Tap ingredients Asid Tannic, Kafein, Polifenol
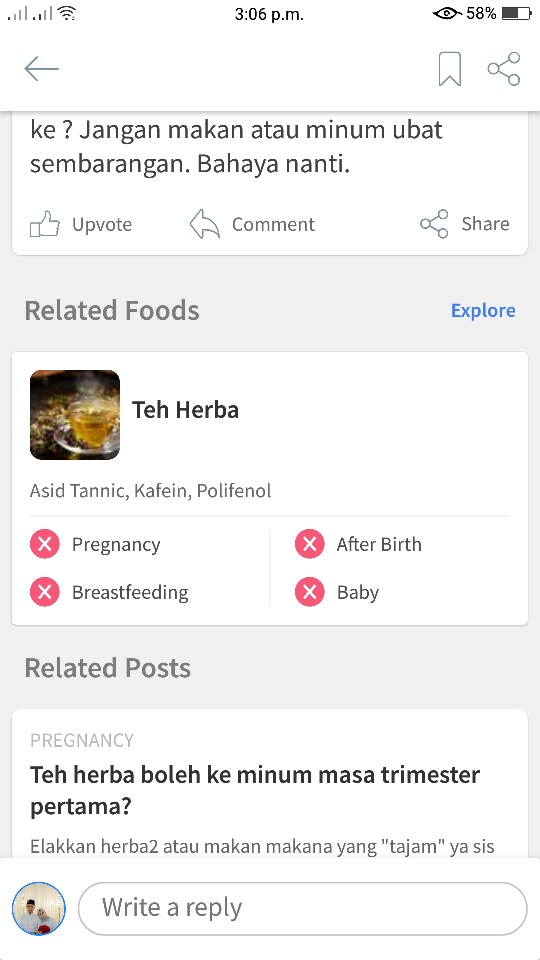This screenshot has height=960, width=540. [151, 490]
